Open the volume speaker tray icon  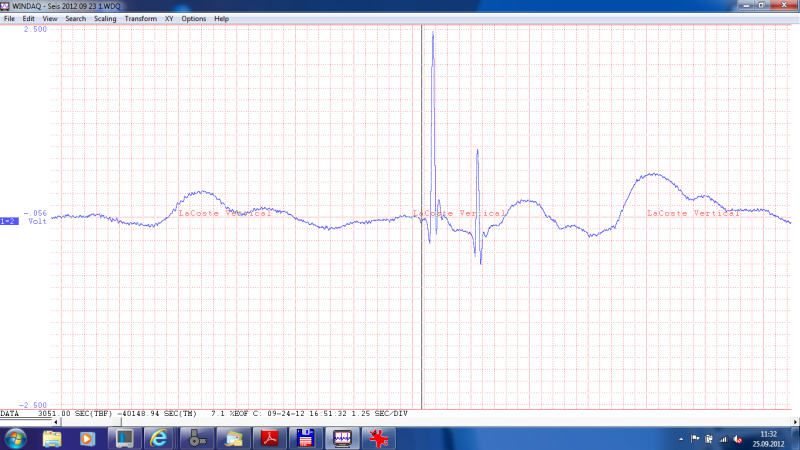(738, 439)
